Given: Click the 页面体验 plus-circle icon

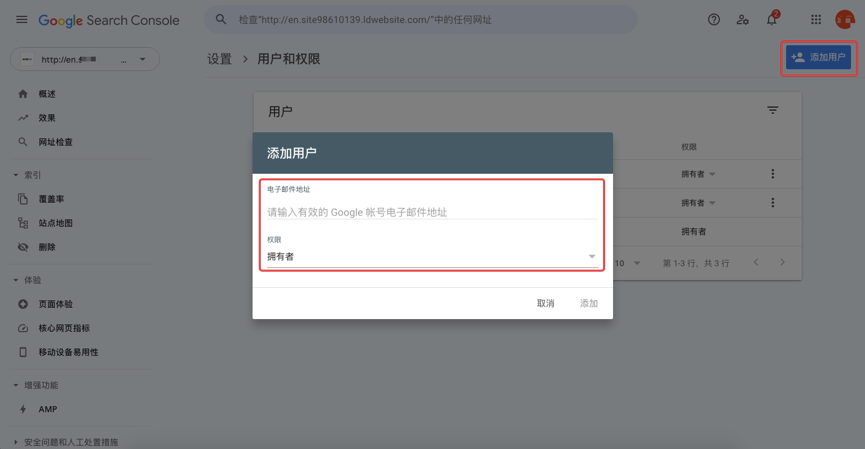Looking at the screenshot, I should [x=23, y=304].
